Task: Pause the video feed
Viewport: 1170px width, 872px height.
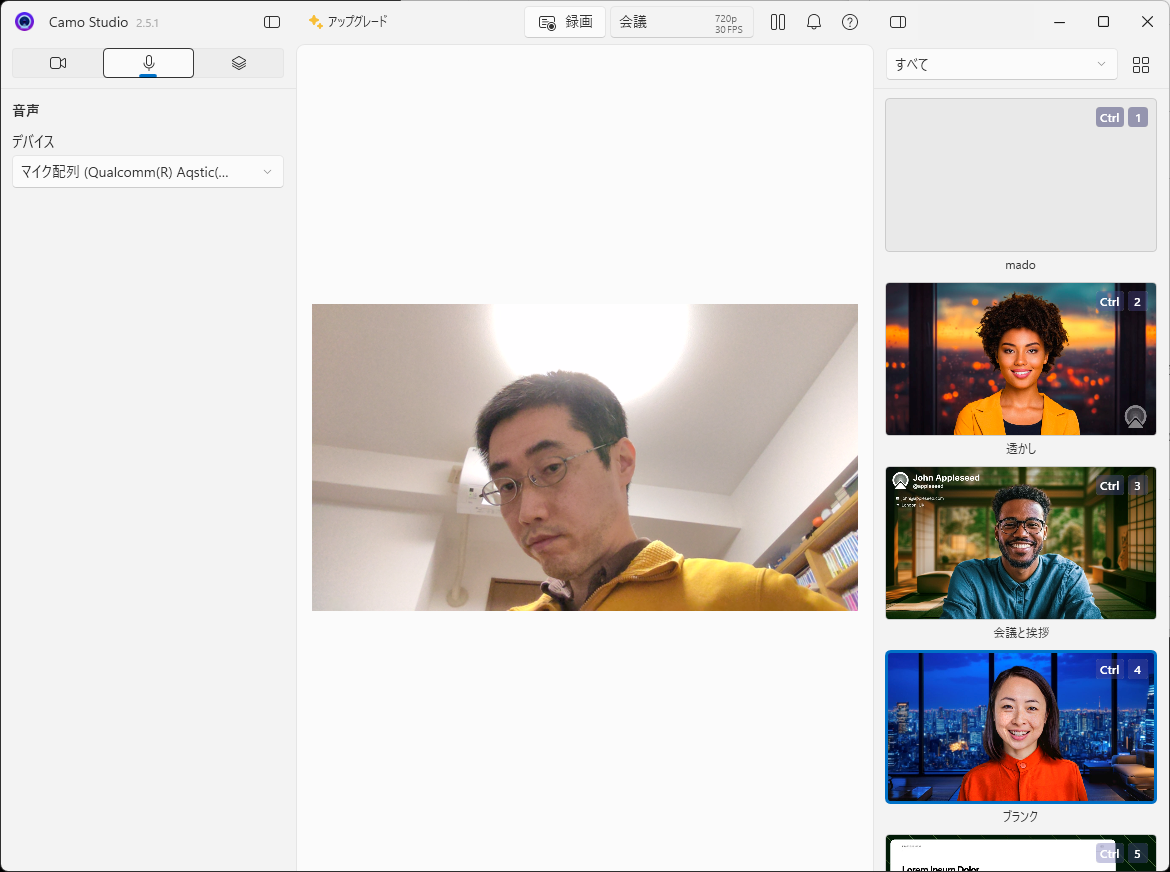Action: point(778,22)
